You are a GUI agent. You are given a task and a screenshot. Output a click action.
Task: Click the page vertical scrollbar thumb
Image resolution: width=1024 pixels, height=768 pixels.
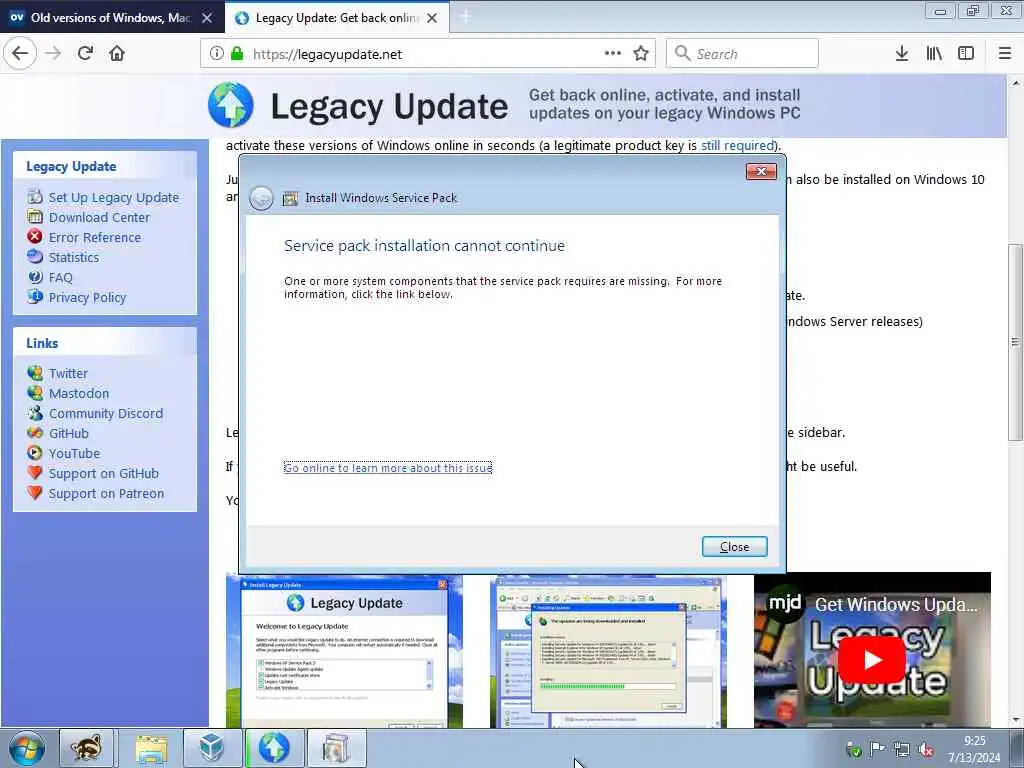[1015, 342]
